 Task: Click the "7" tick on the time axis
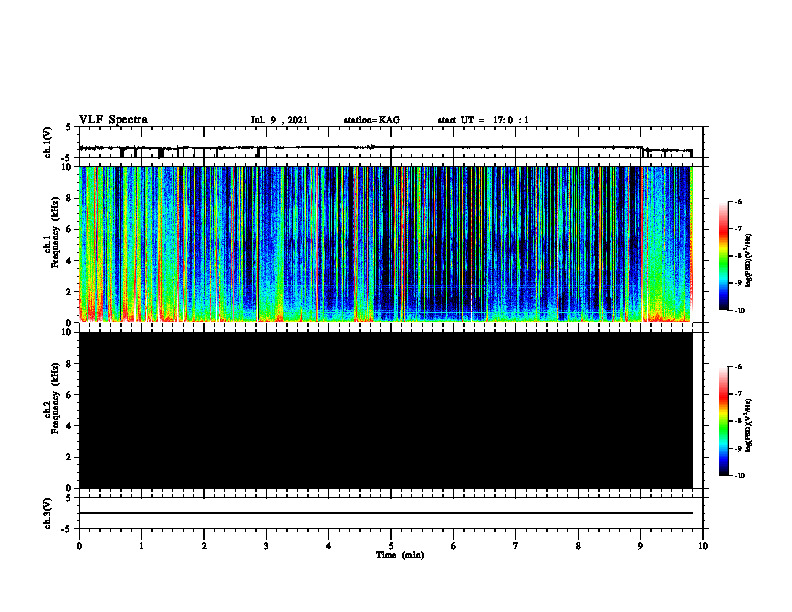(516, 546)
